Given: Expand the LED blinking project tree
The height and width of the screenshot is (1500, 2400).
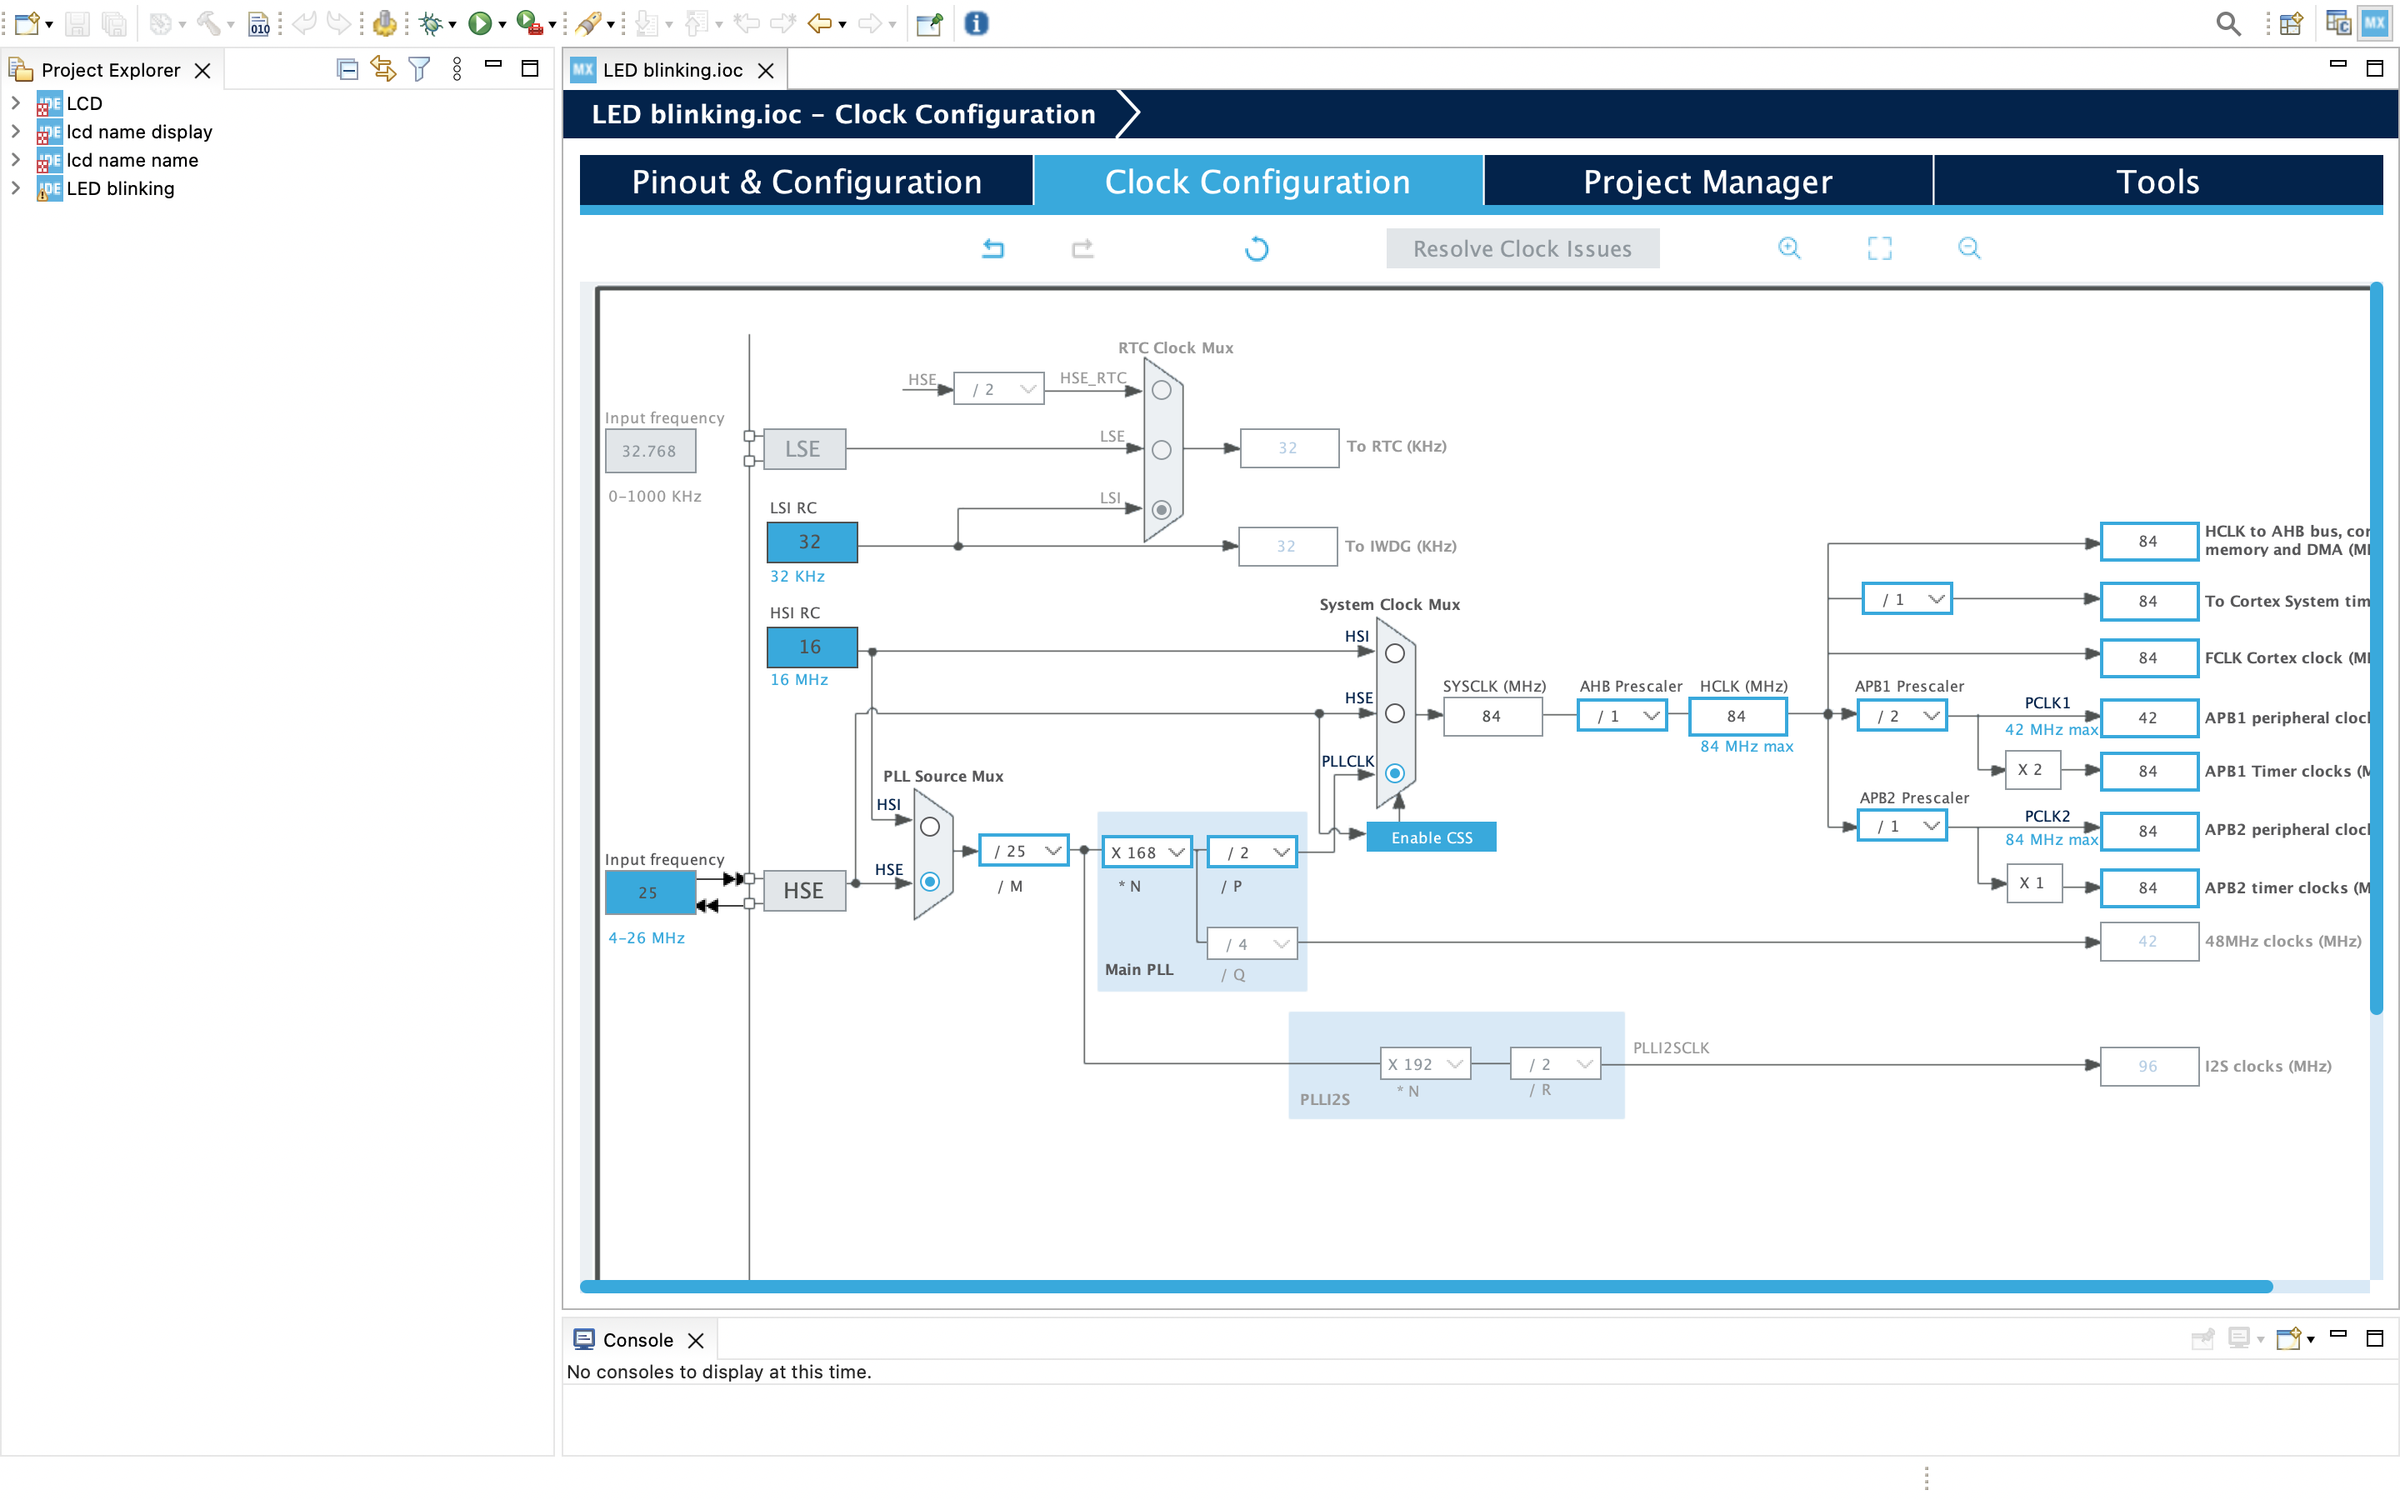Looking at the screenshot, I should 15,188.
